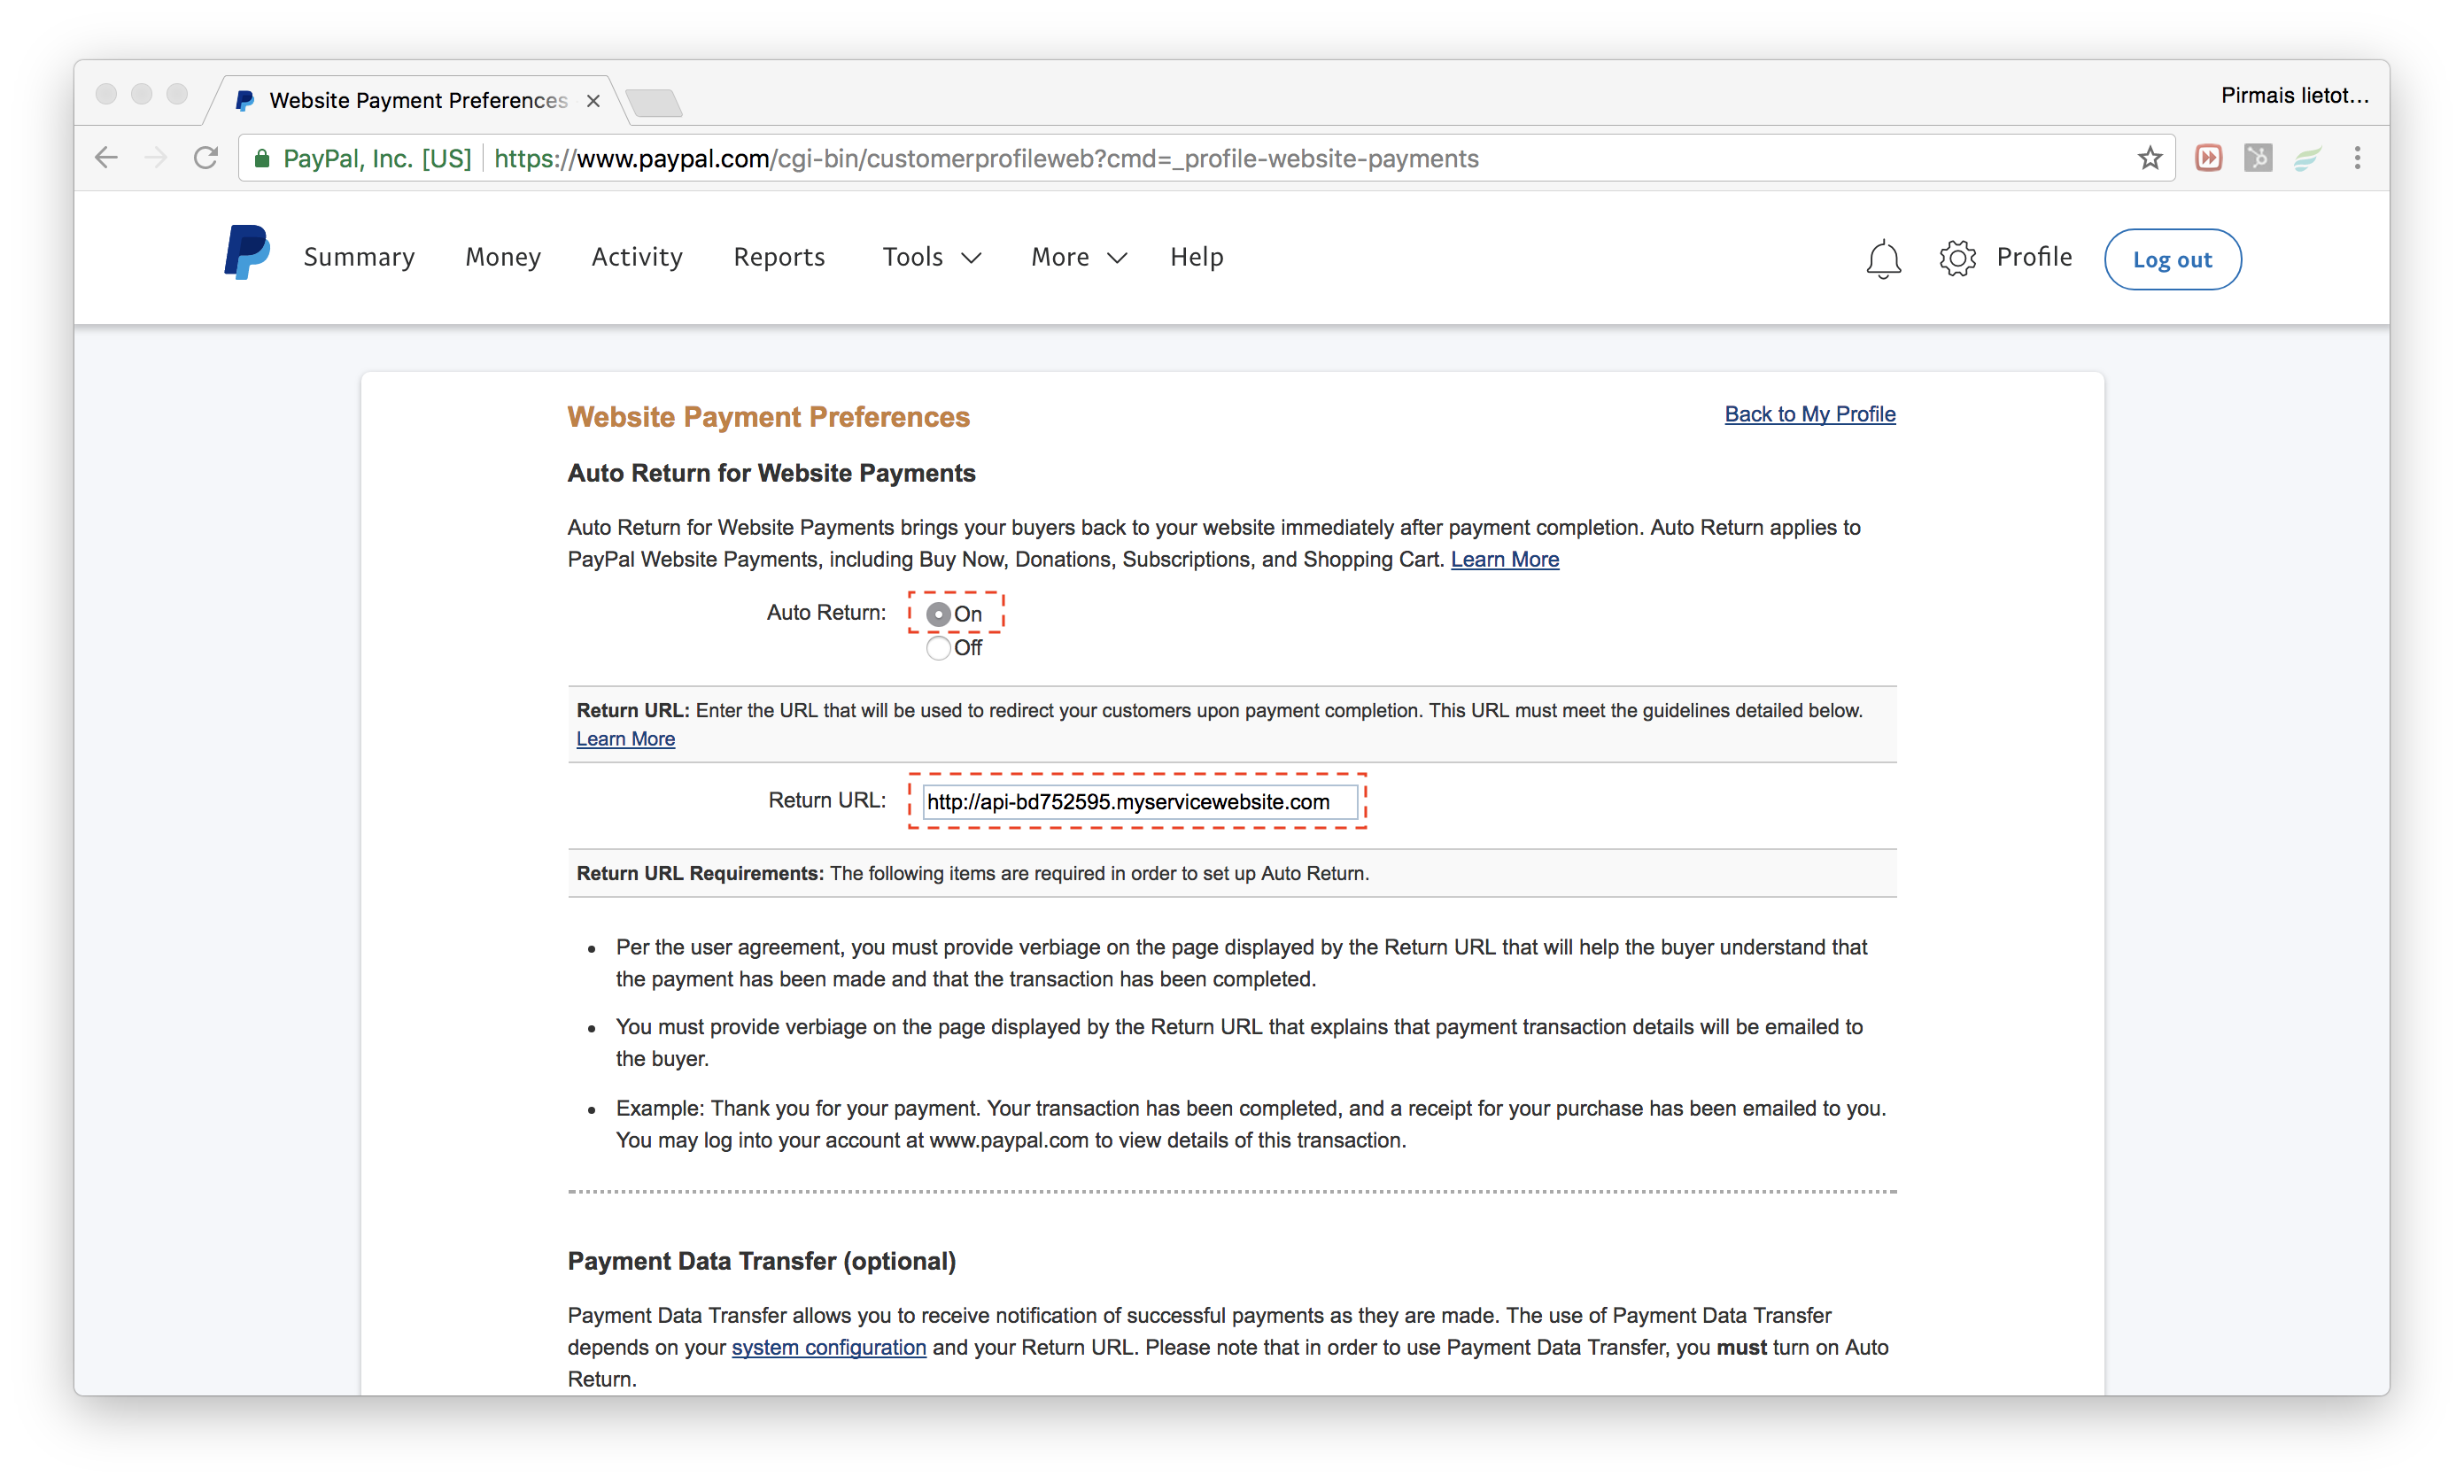This screenshot has width=2464, height=1484.
Task: Open a new browser tab
Action: click(654, 101)
